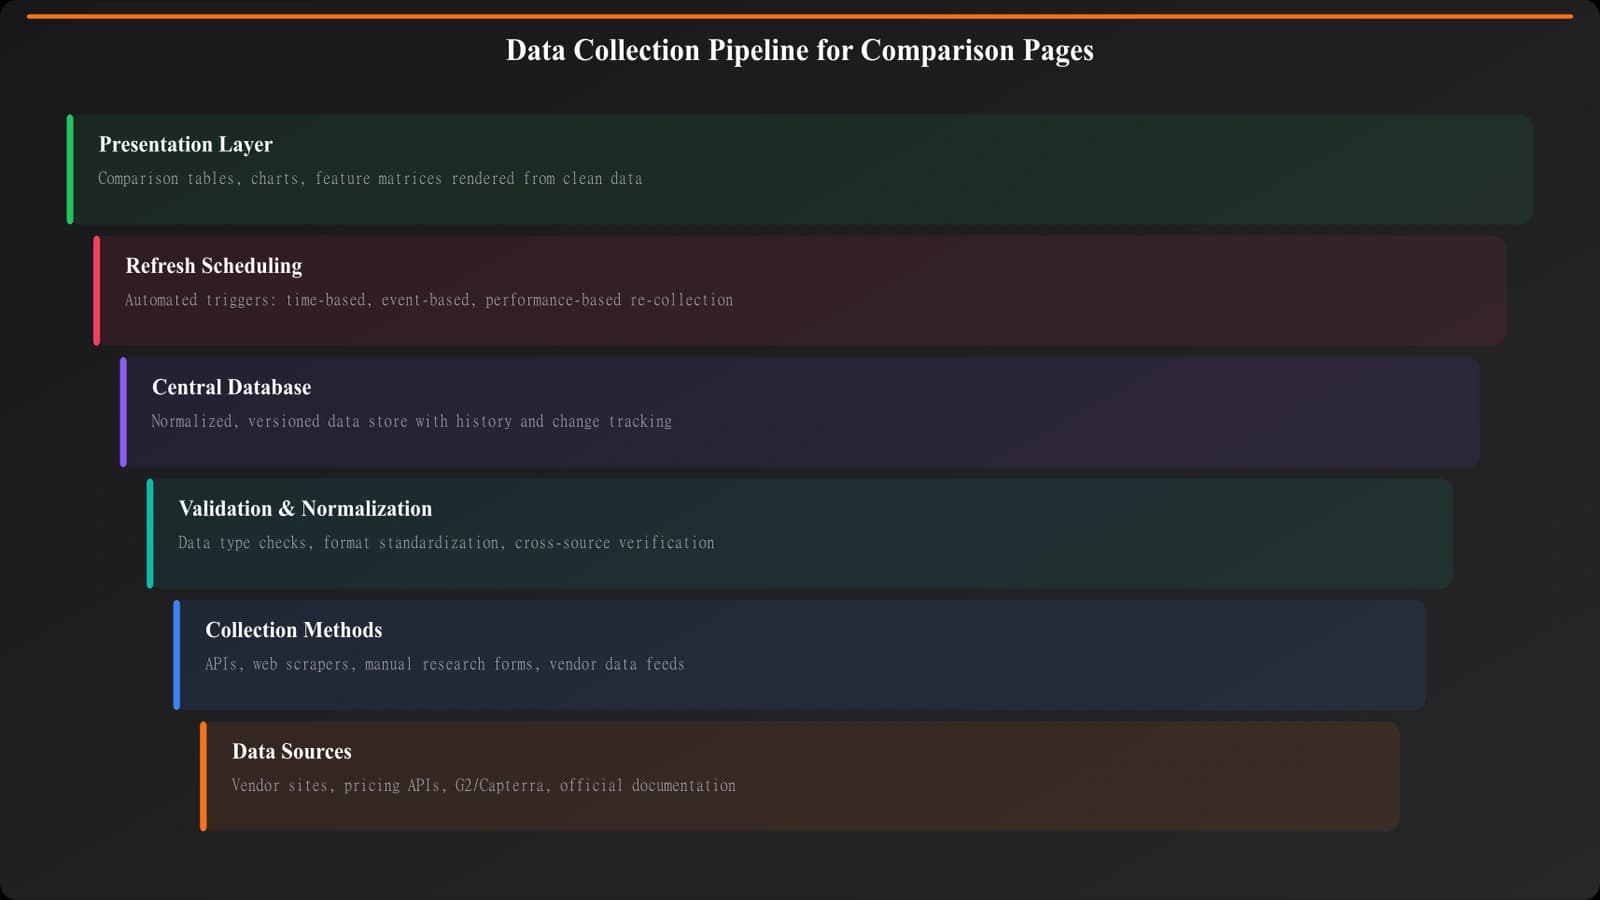Click the slide title "Data Collection Pipeline for Comparison Pages"
Viewport: 1600px width, 900px height.
799,50
